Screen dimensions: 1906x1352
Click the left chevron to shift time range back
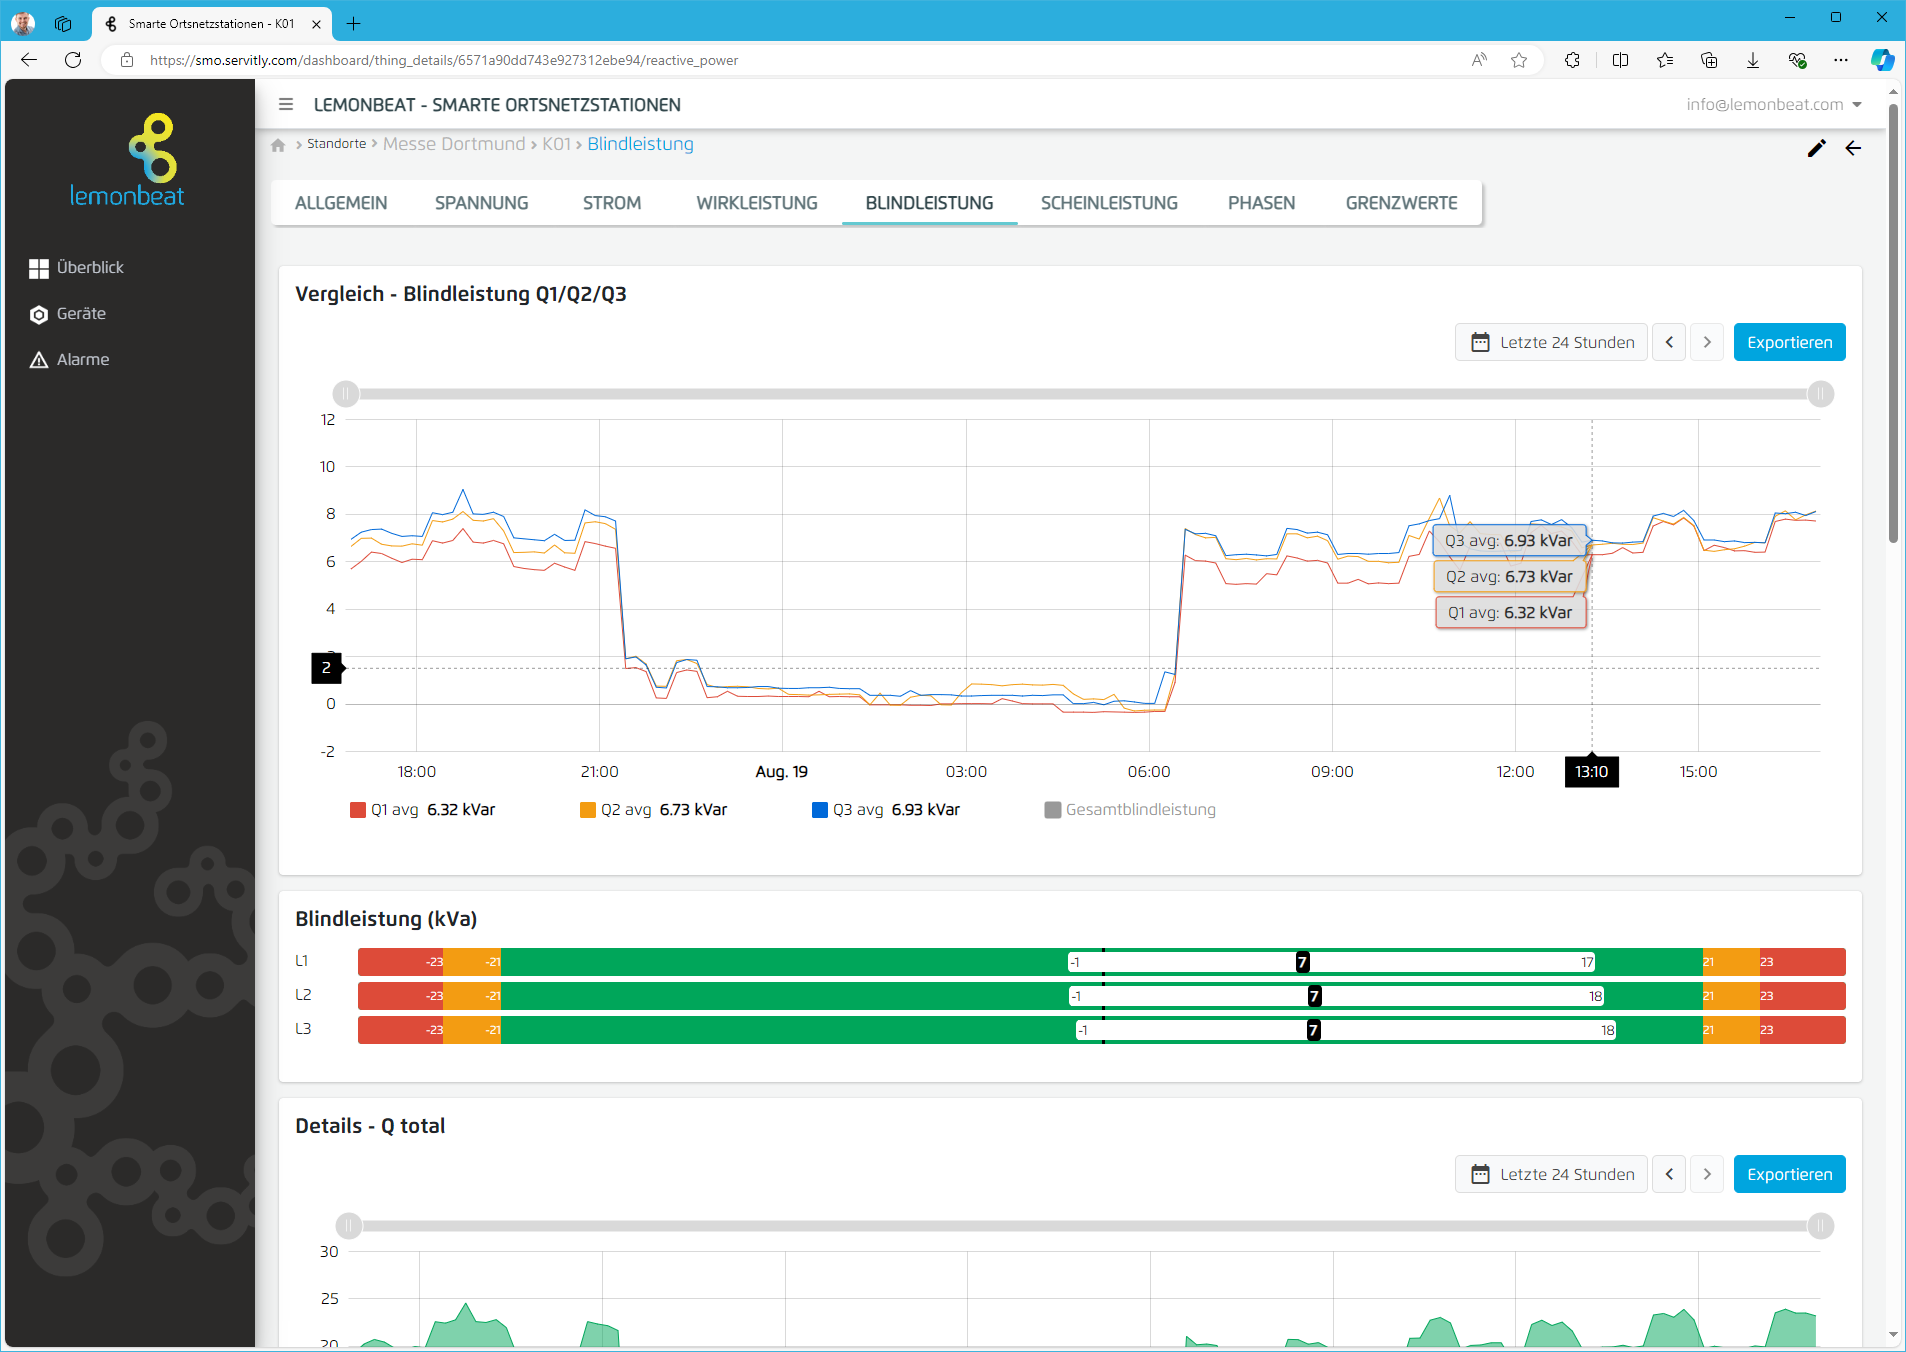tap(1669, 342)
